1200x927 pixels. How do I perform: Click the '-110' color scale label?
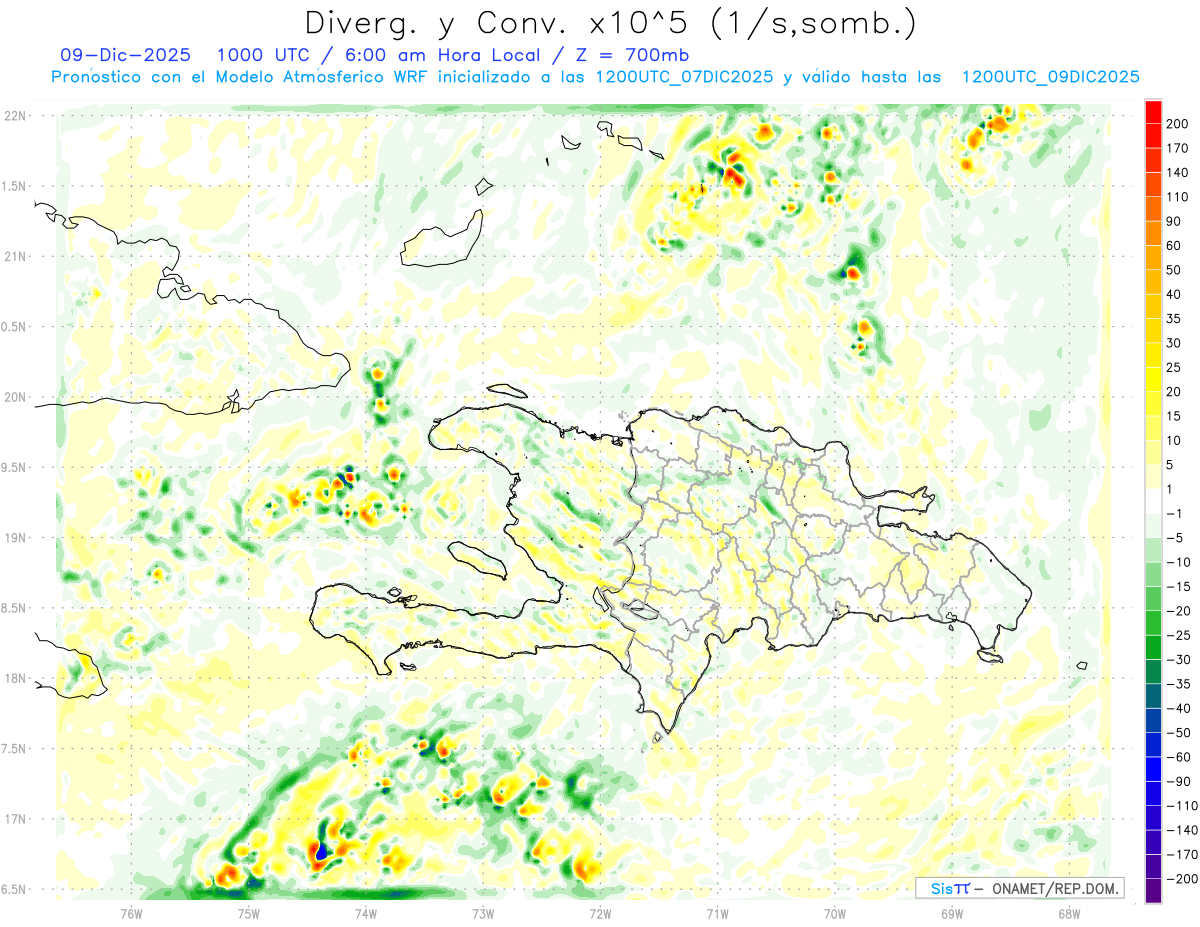pos(1183,805)
